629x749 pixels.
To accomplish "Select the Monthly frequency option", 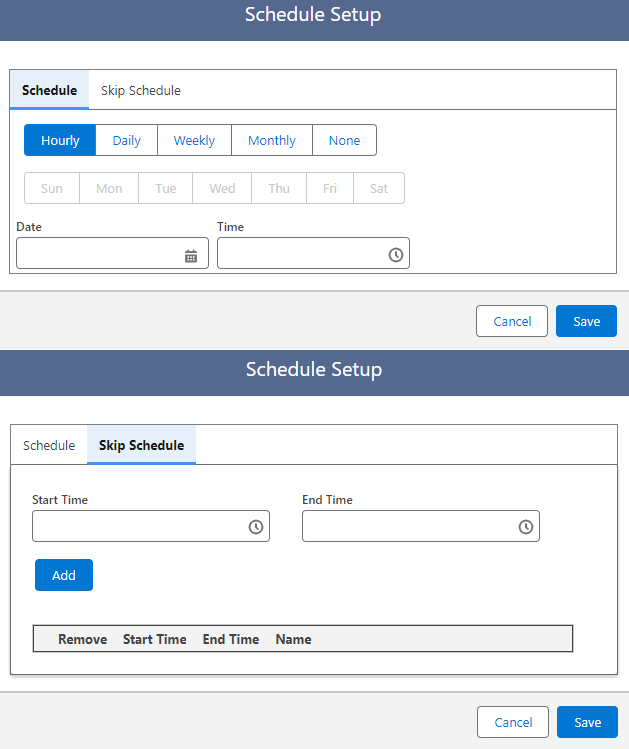I will tap(272, 140).
